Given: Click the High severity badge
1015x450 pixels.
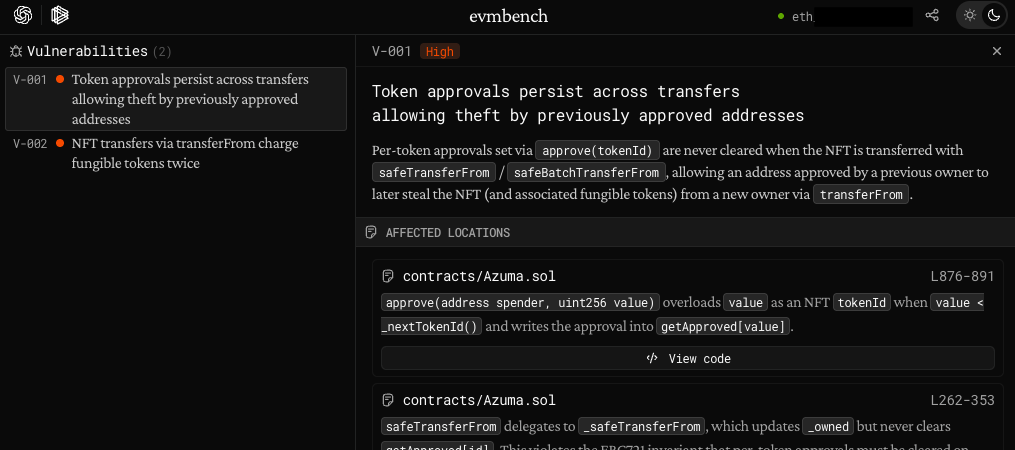Looking at the screenshot, I should pos(440,51).
